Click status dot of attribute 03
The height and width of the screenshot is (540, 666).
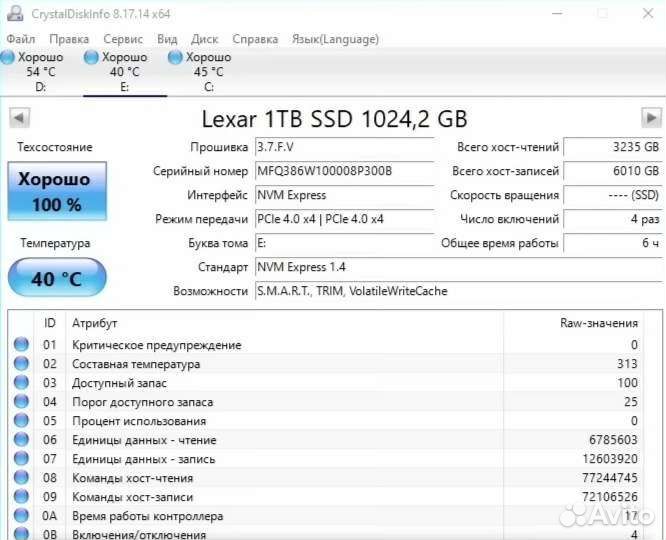[21, 382]
